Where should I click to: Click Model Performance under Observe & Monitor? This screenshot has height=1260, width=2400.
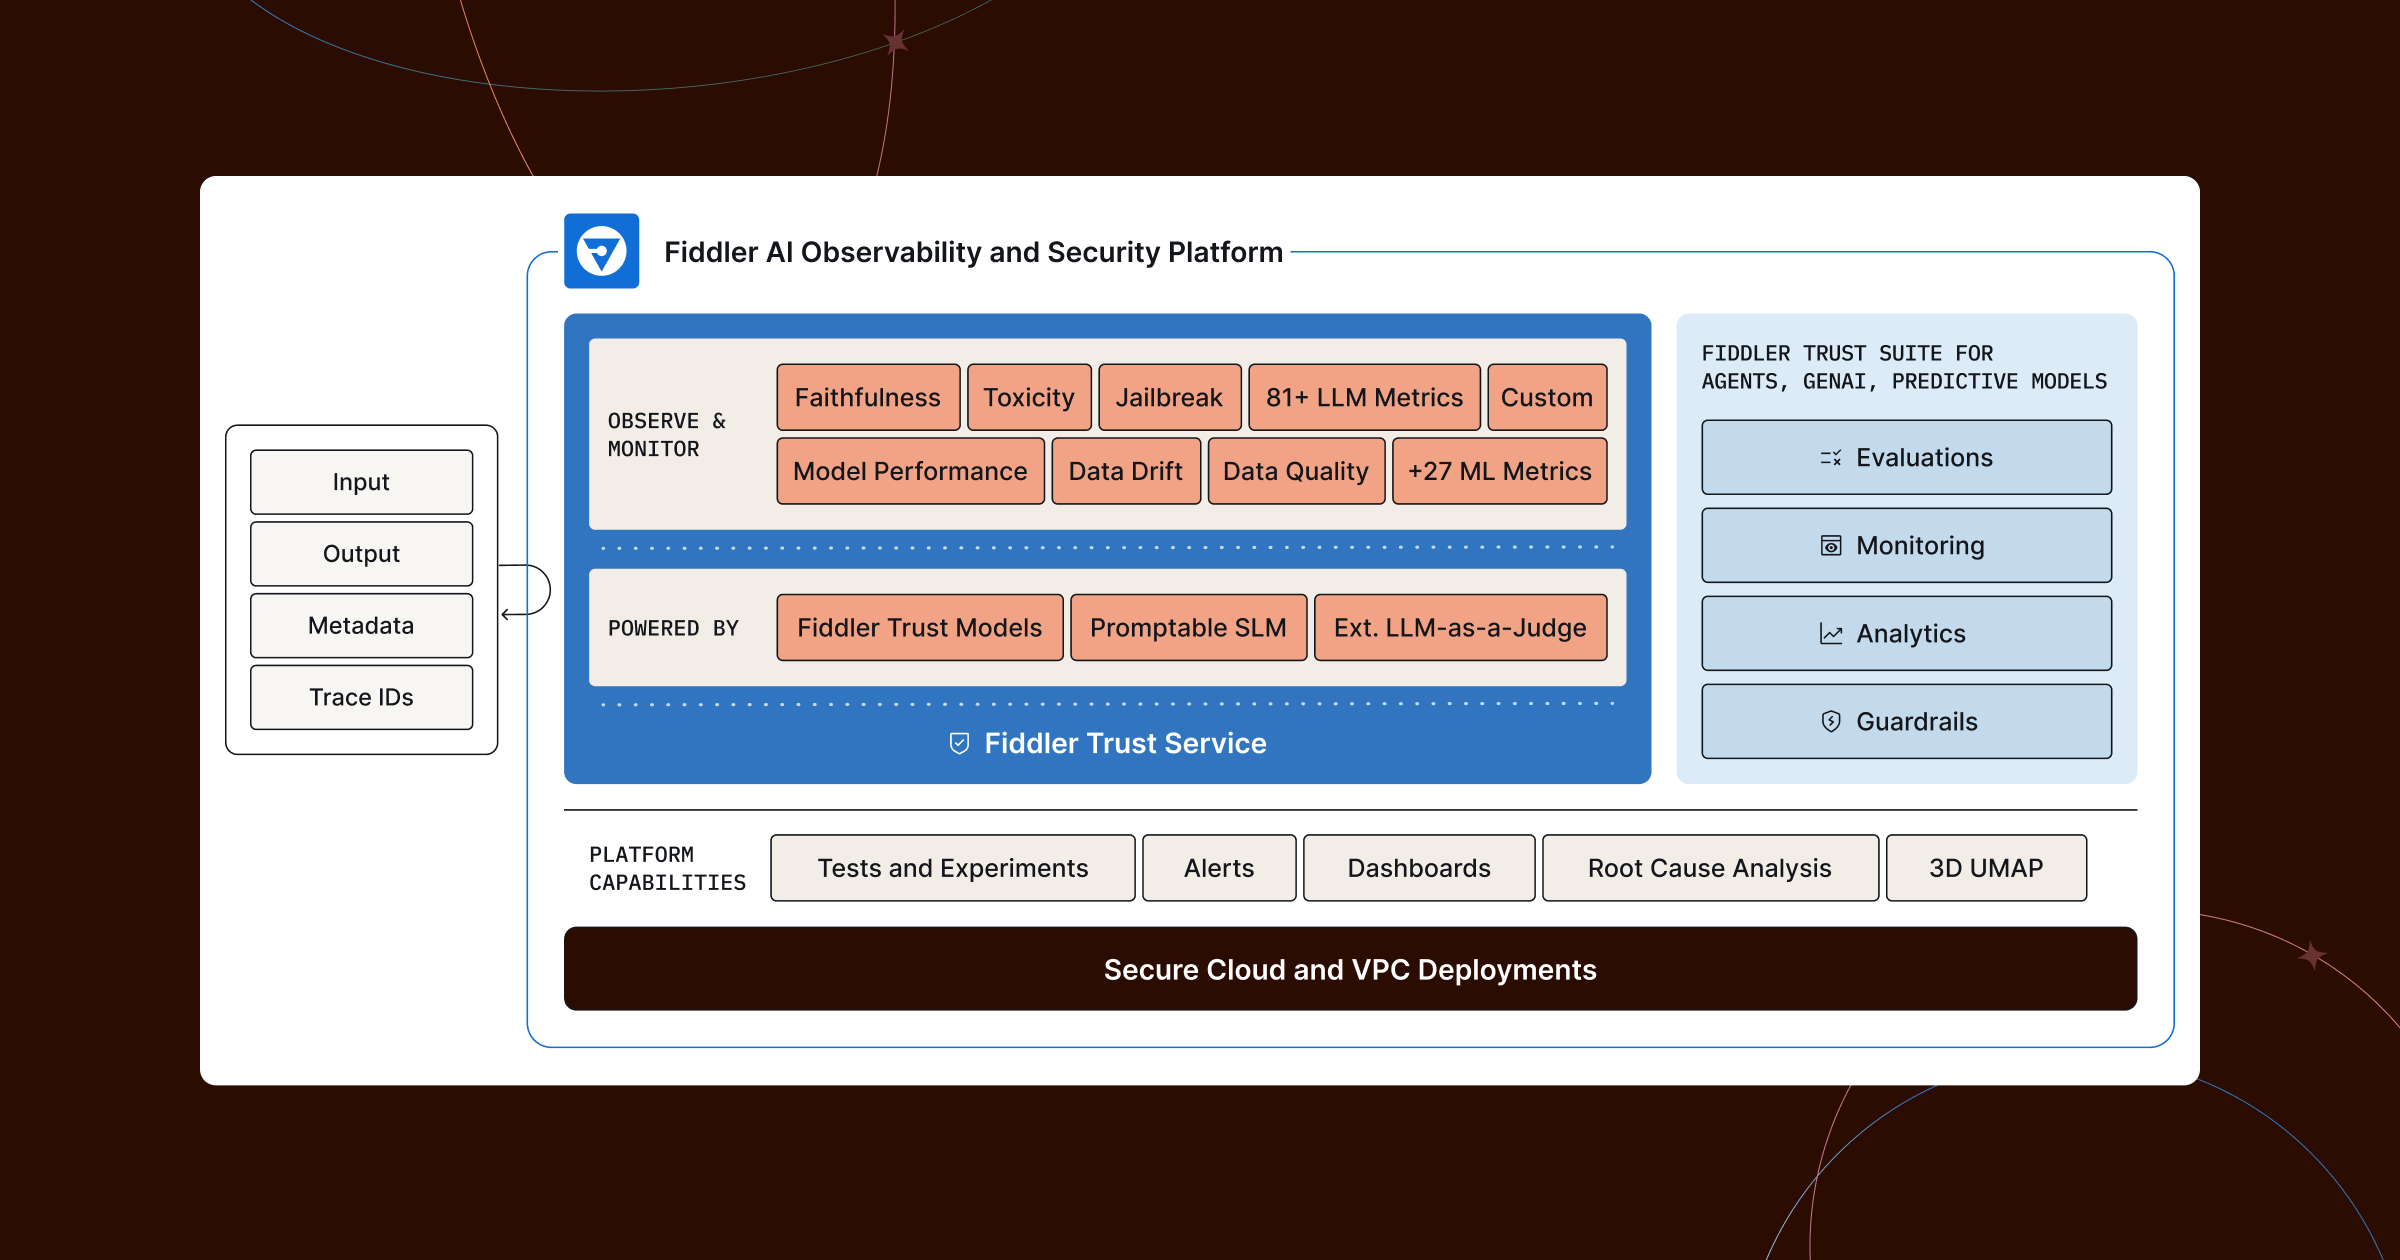(911, 471)
